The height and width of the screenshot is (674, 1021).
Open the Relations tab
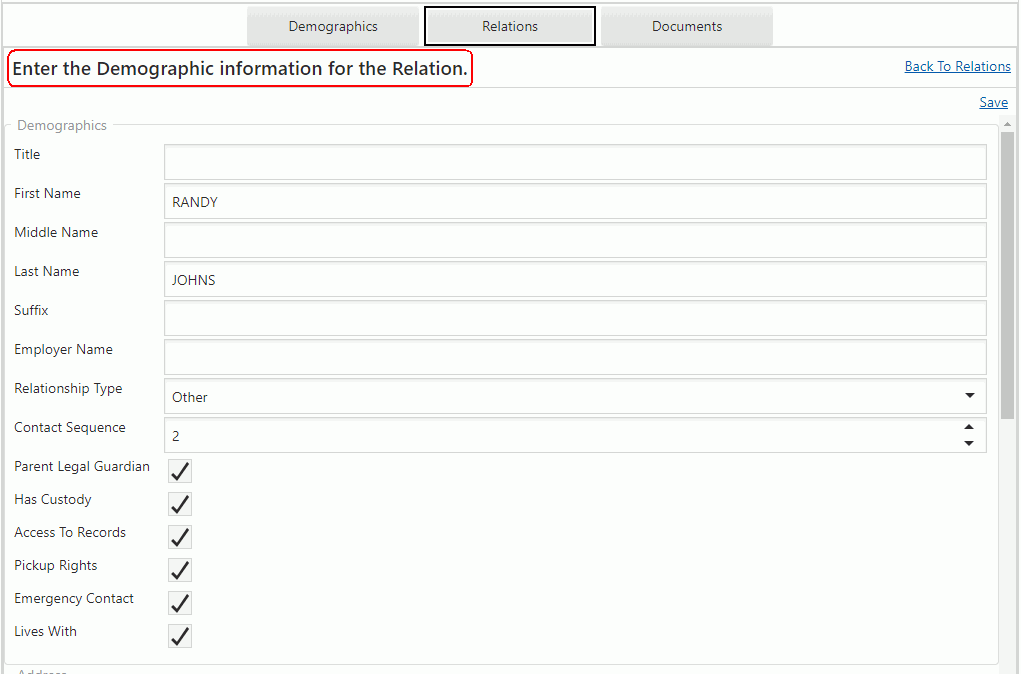tap(510, 27)
